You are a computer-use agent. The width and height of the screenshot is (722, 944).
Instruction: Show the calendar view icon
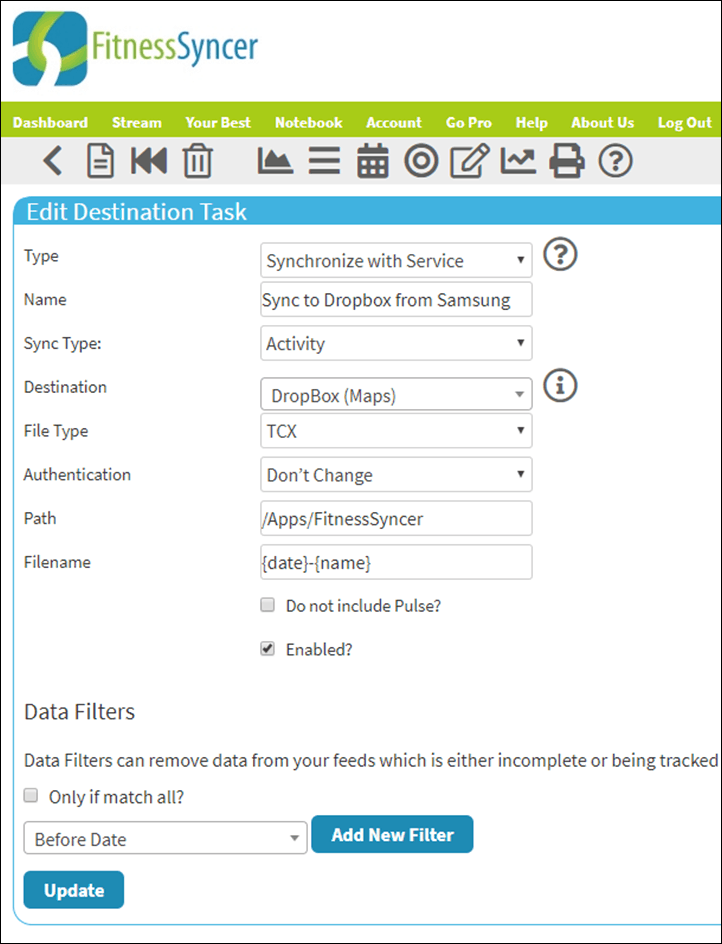click(x=373, y=161)
